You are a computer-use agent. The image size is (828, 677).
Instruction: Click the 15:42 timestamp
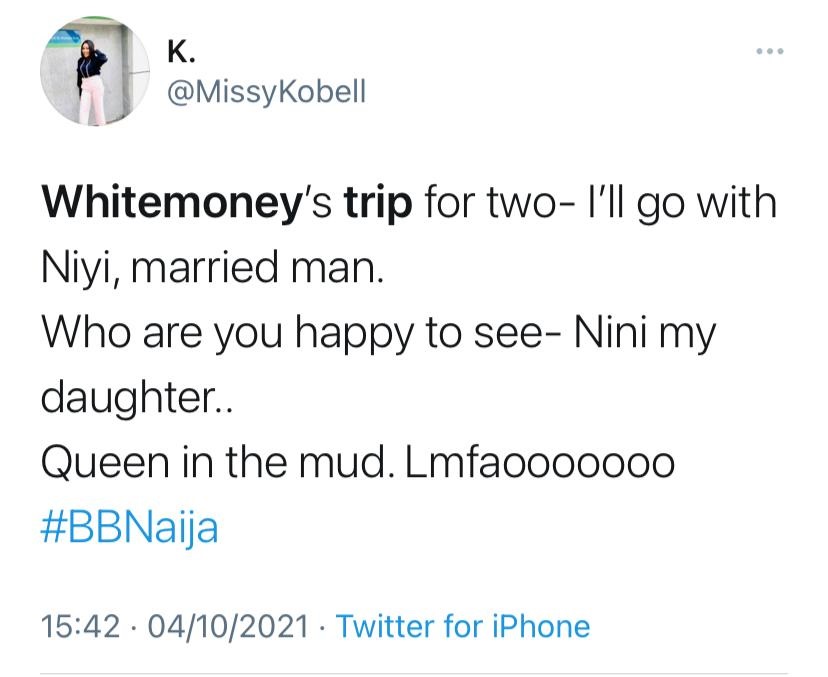pyautogui.click(x=77, y=627)
